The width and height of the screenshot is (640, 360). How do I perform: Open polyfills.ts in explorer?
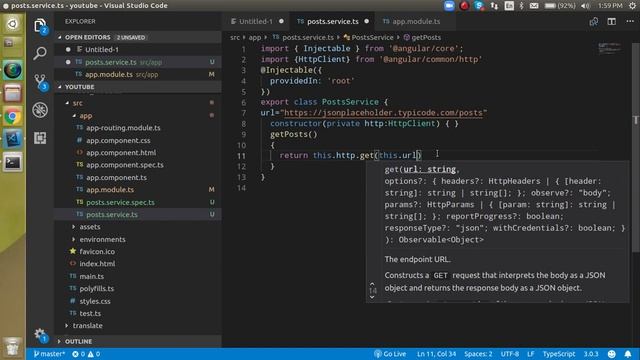pos(96,289)
